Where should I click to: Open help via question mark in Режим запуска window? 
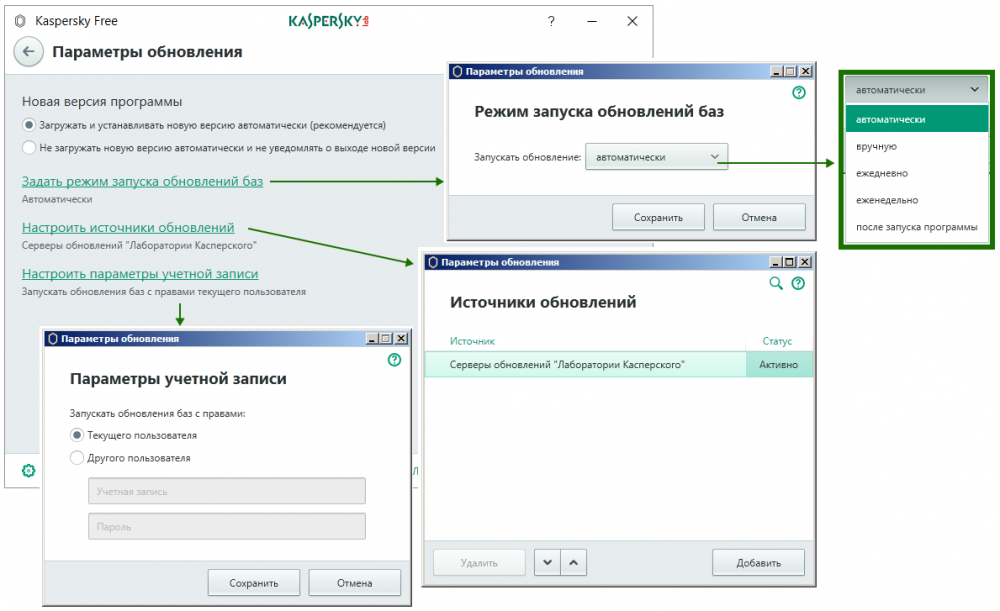coord(797,93)
